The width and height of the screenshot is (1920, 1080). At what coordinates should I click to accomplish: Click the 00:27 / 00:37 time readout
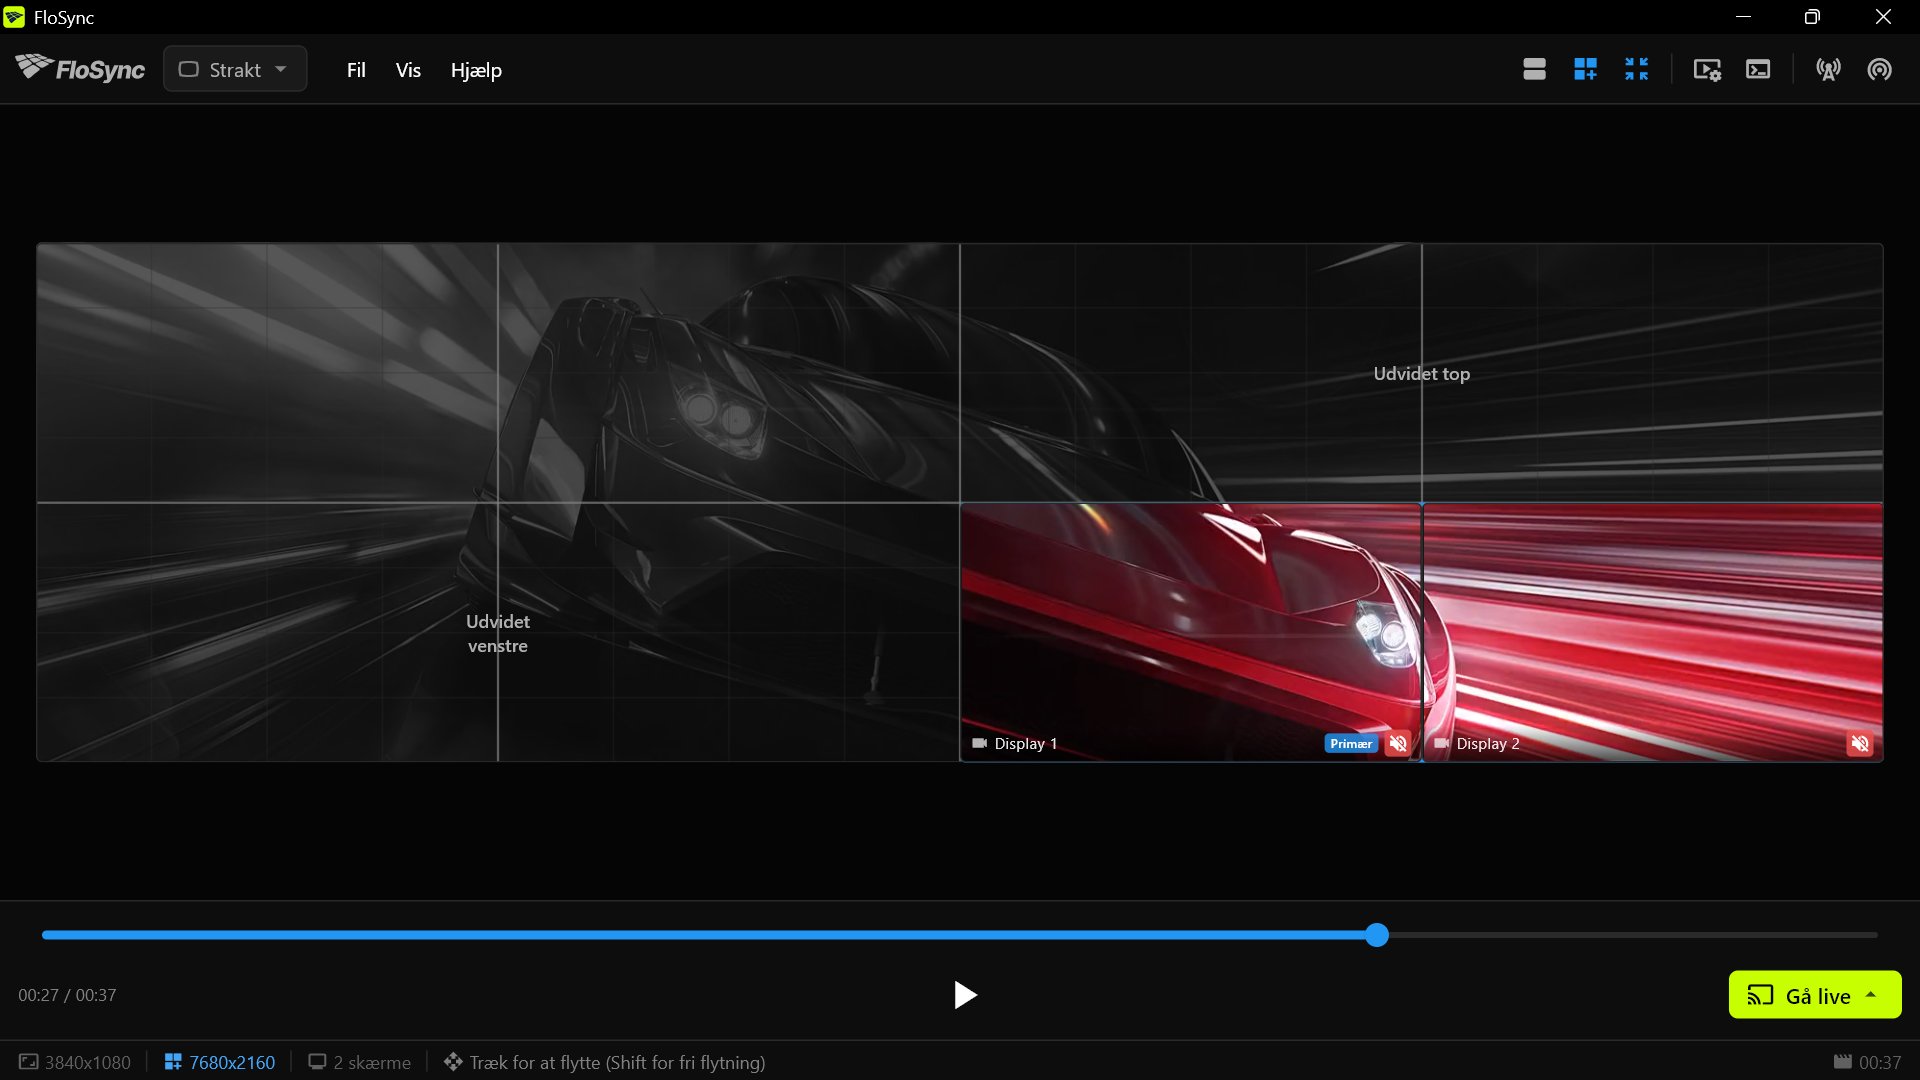[67, 995]
